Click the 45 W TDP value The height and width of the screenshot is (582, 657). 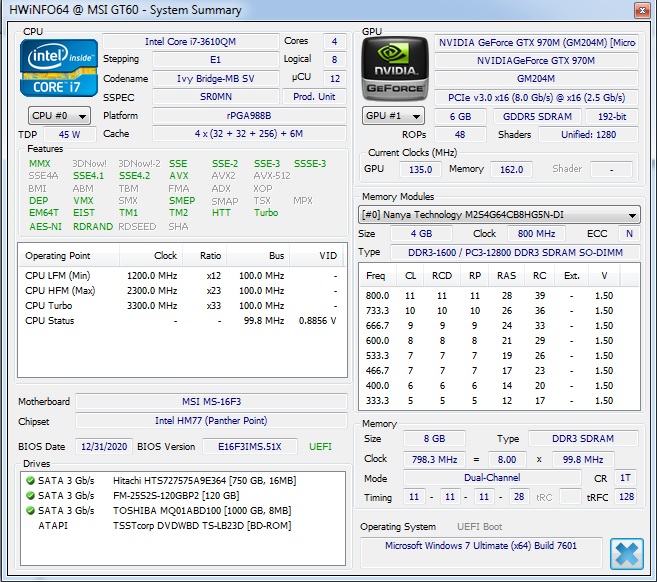pyautogui.click(x=70, y=135)
